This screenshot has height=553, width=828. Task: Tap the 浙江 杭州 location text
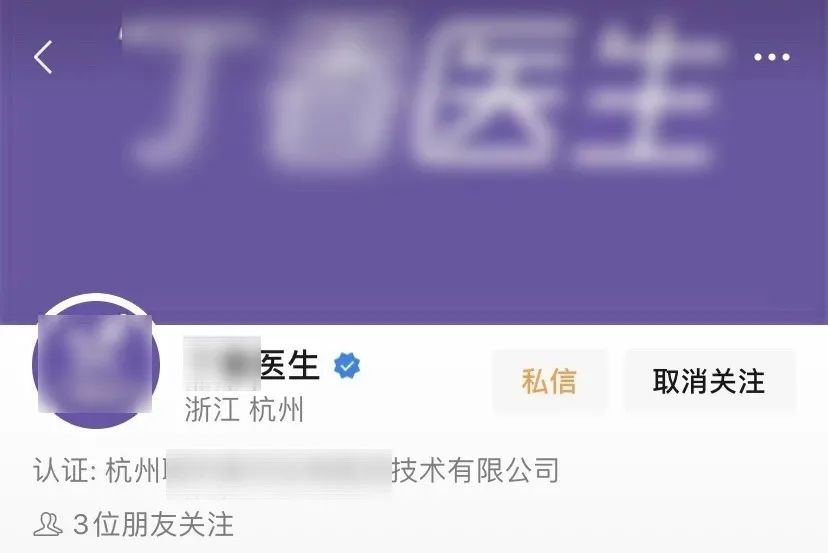click(x=244, y=410)
